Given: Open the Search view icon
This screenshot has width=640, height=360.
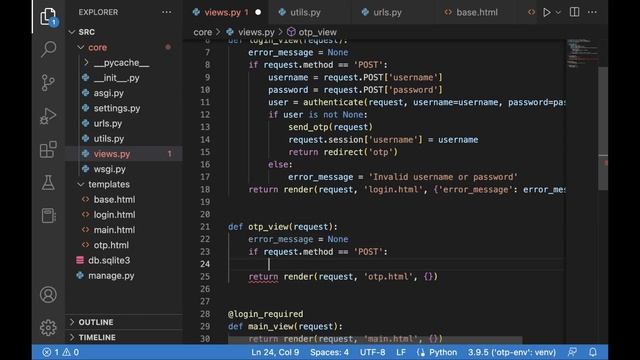Looking at the screenshot, I should pos(49,49).
